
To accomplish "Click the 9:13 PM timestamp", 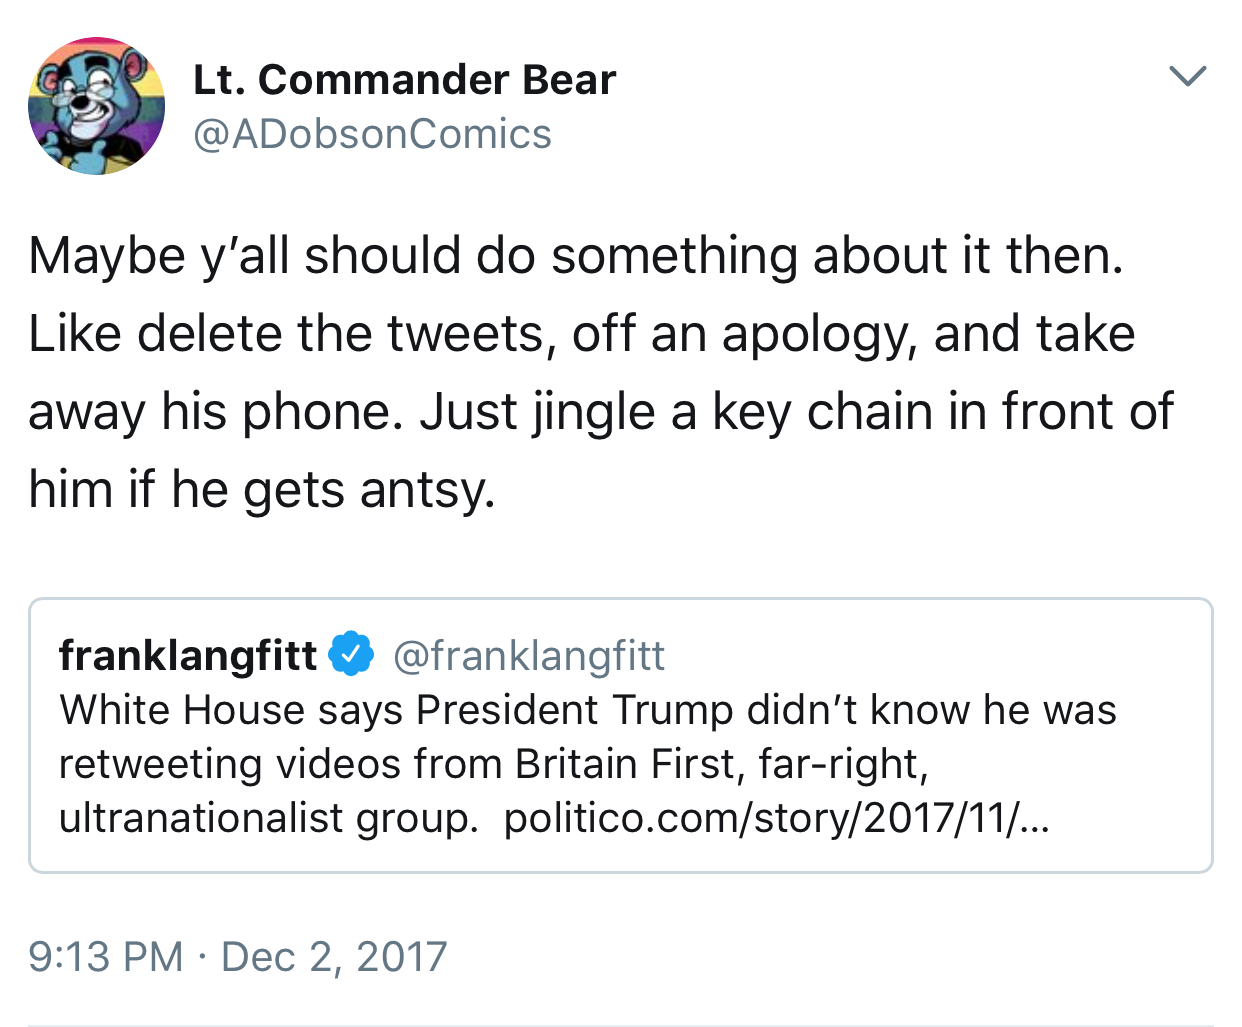I will click(x=106, y=956).
